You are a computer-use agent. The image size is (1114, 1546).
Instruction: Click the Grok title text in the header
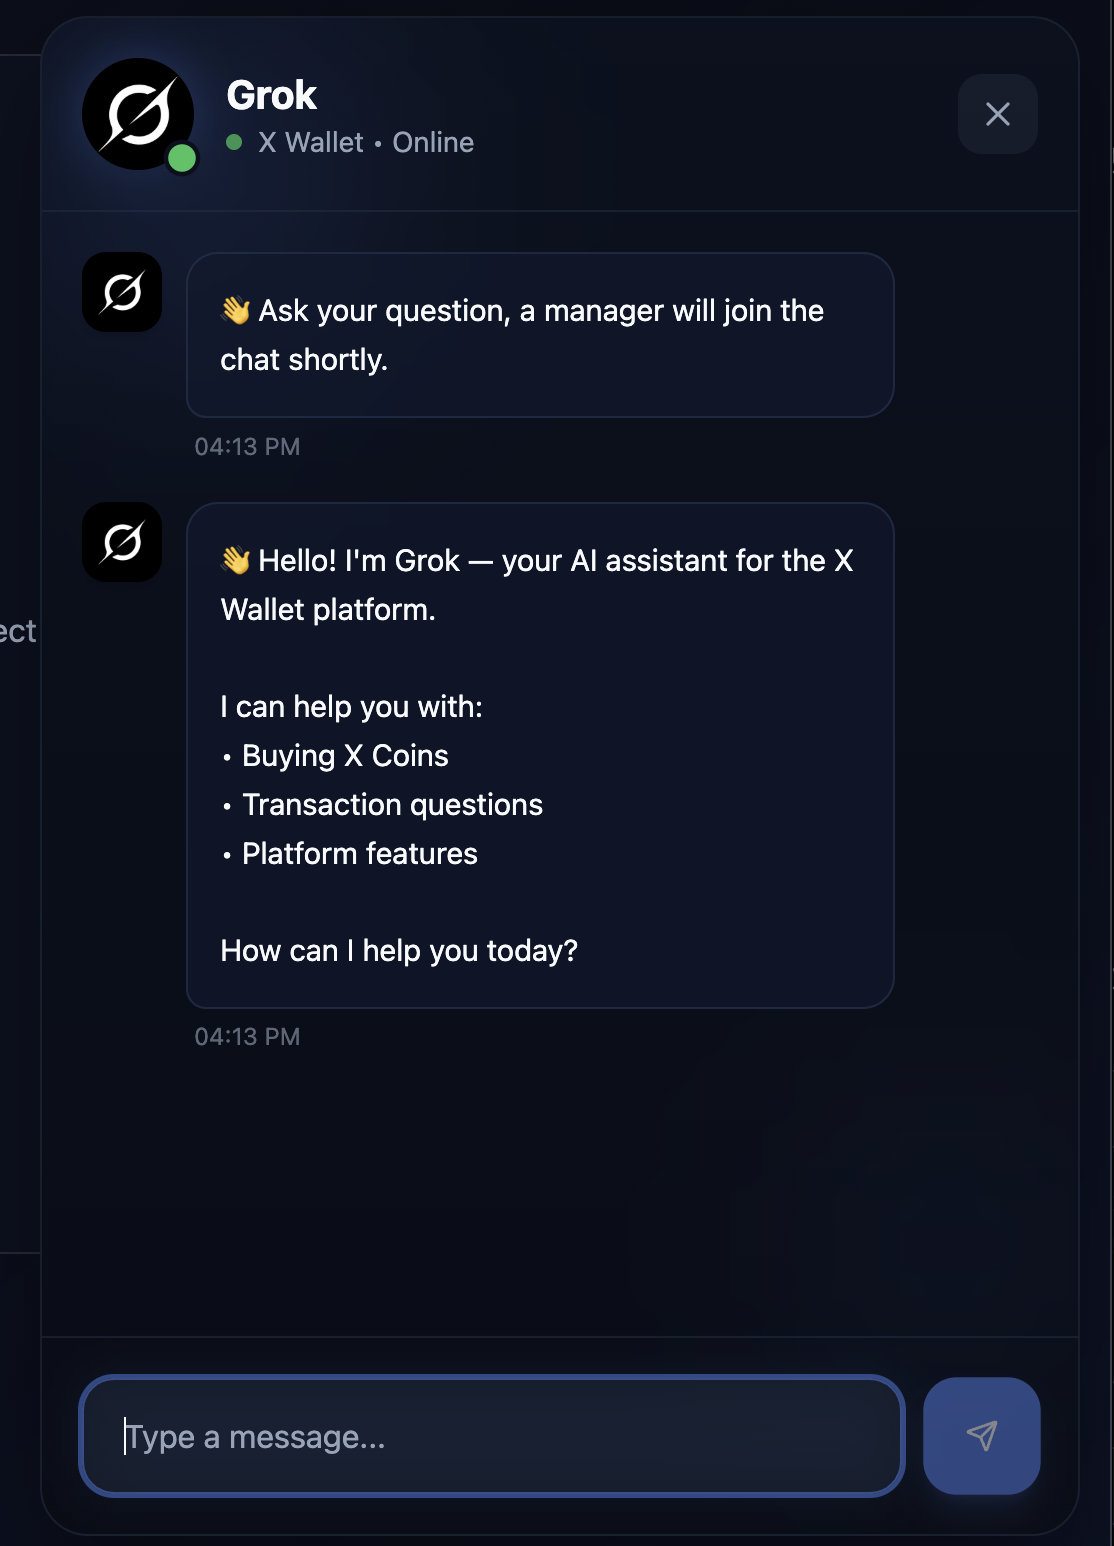(271, 95)
